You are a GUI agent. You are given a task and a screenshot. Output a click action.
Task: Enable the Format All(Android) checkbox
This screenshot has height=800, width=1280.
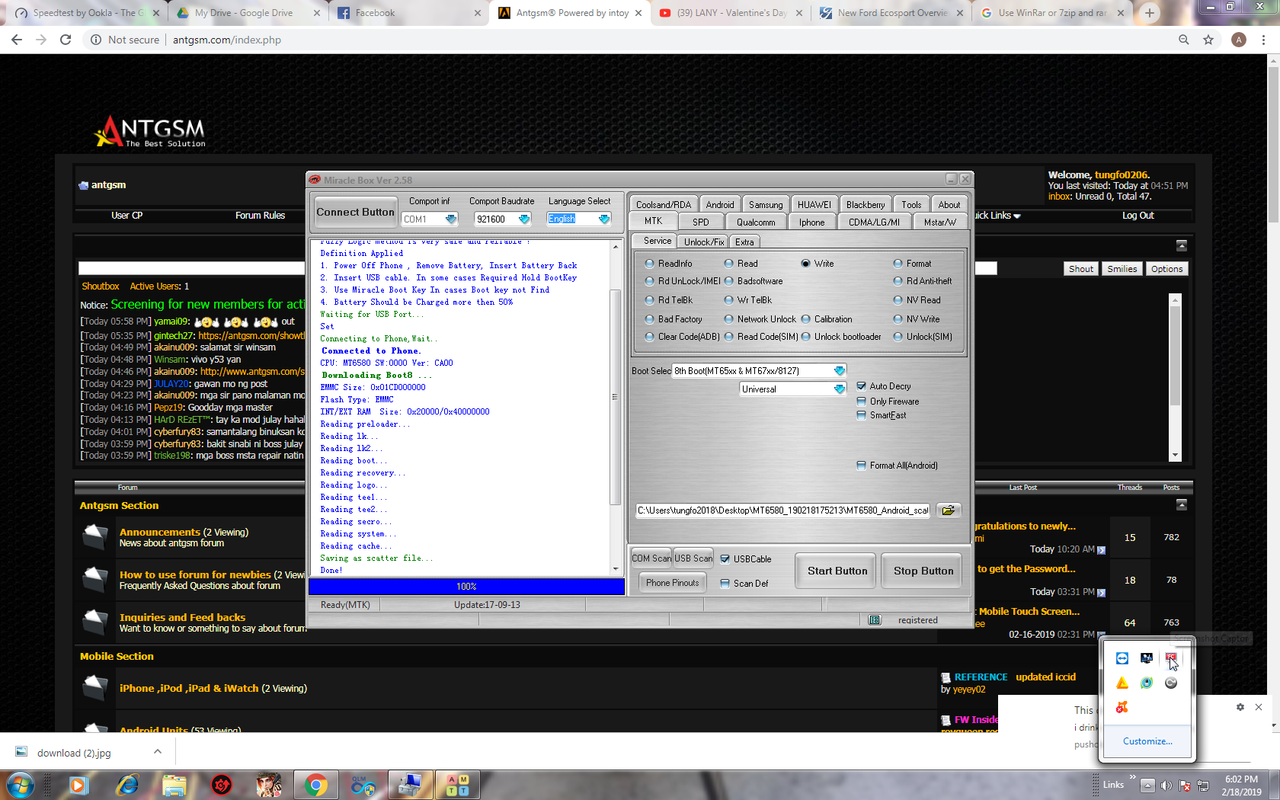click(862, 465)
